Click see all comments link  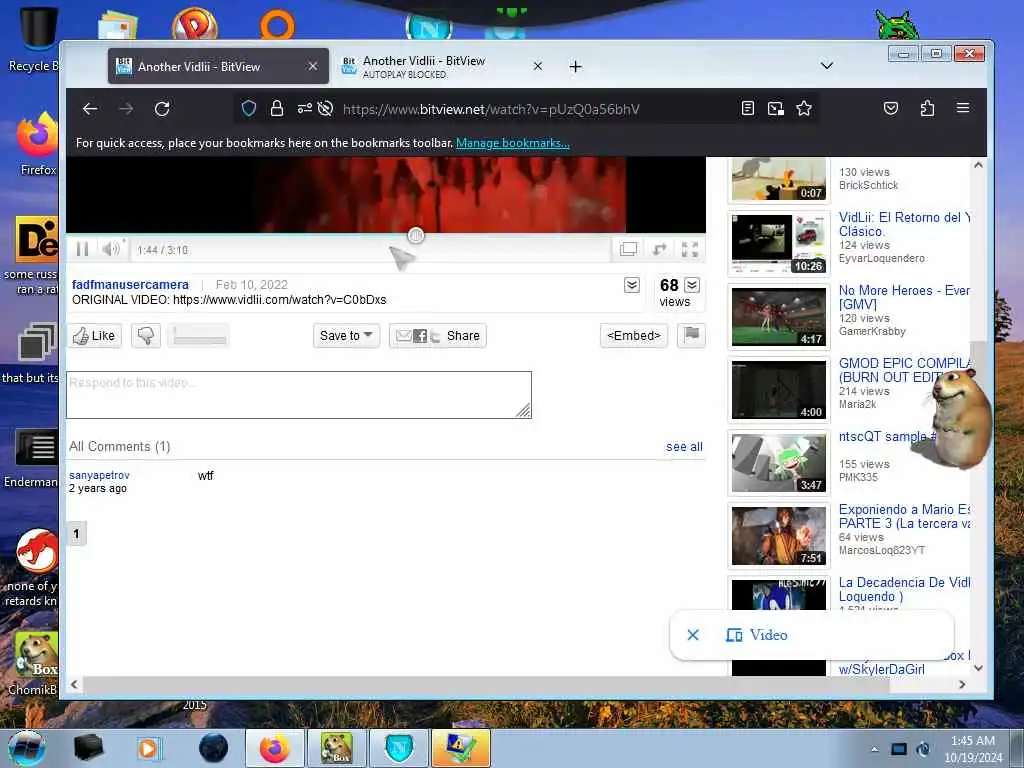(x=684, y=447)
